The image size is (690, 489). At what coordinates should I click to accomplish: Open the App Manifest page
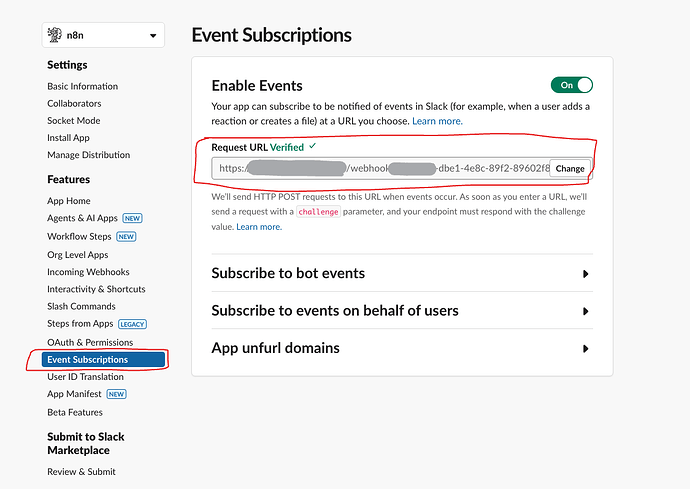pos(74,394)
